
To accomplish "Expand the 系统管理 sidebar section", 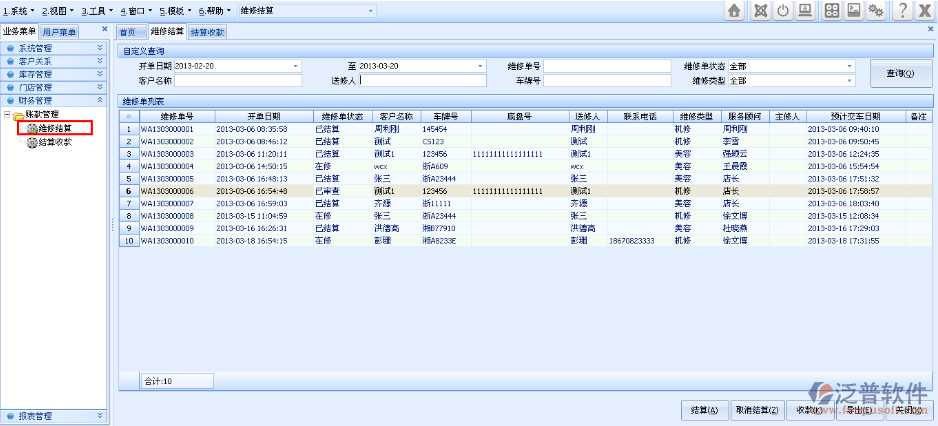I will (x=98, y=47).
